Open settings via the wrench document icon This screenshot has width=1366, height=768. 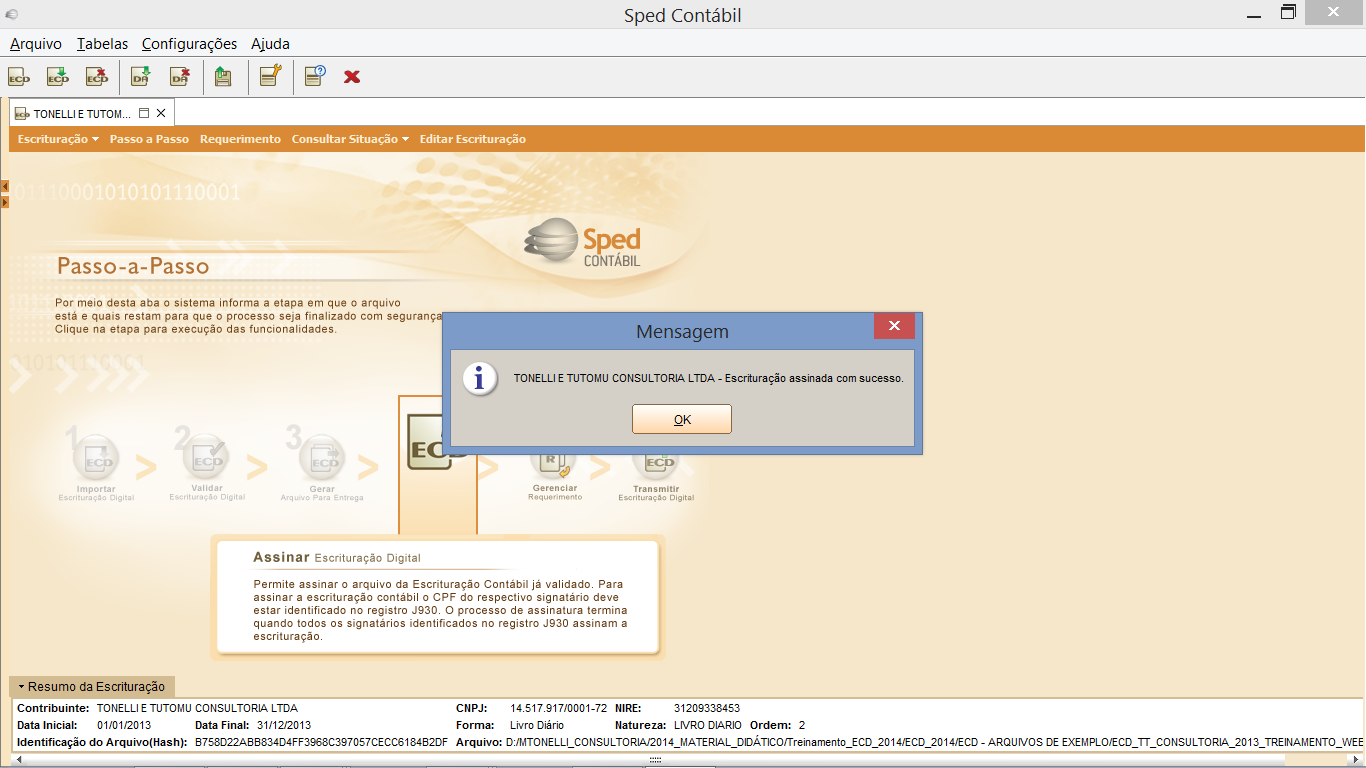(270, 76)
